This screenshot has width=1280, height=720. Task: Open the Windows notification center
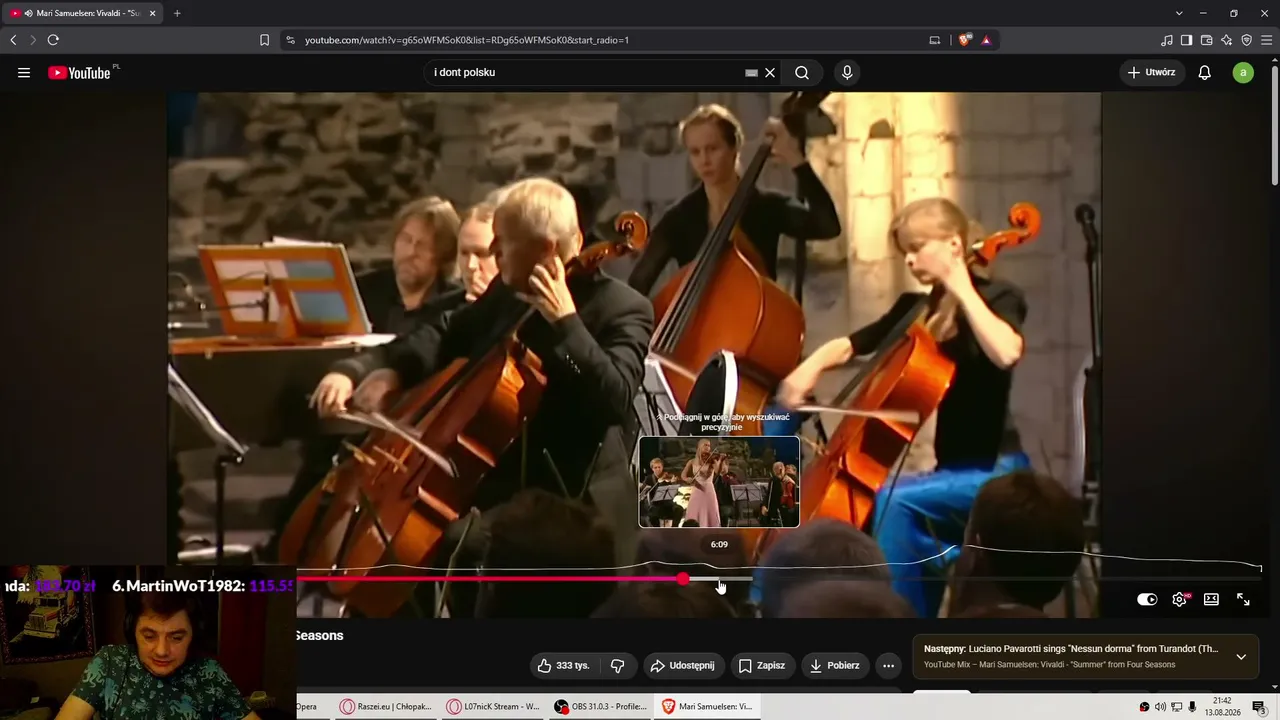[x=1259, y=707]
